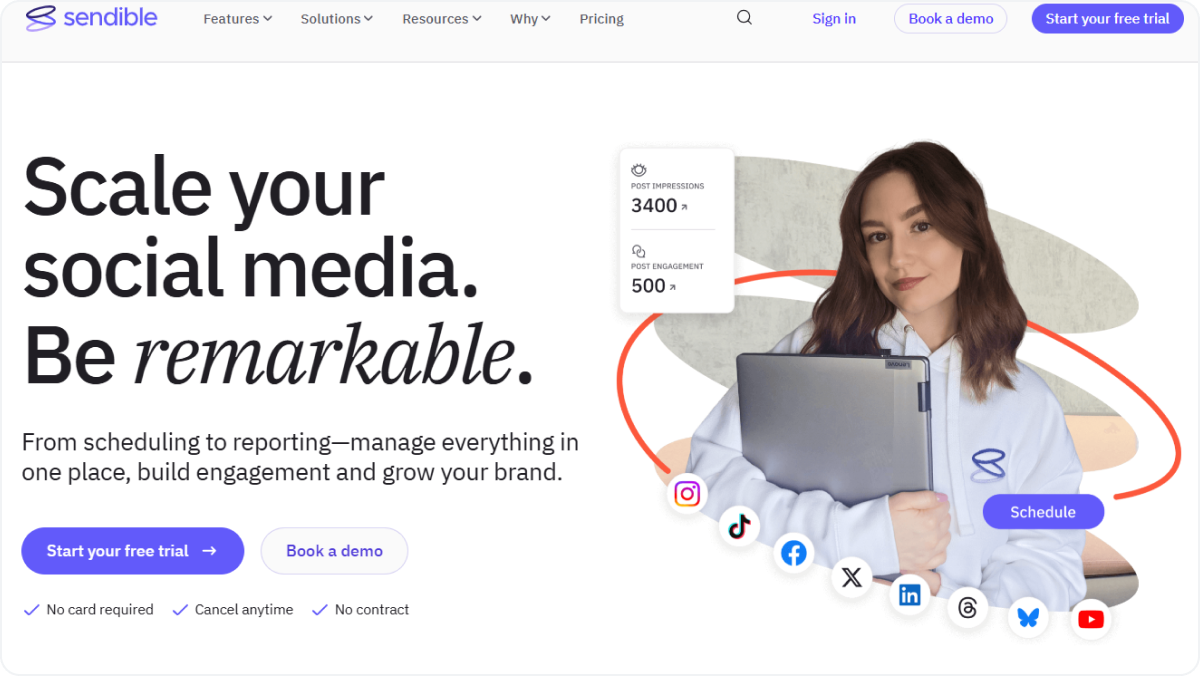
Task: Click Book a demo in the header
Action: click(x=950, y=18)
